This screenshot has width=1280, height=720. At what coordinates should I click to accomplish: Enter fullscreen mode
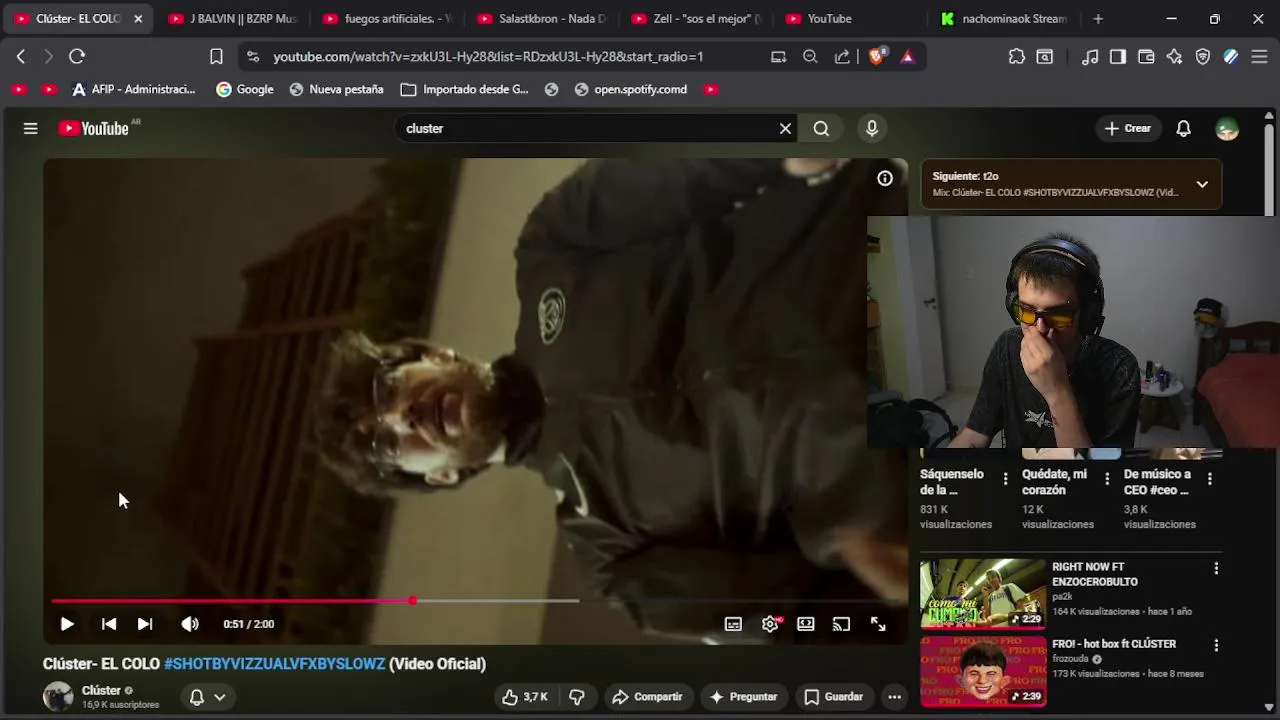coord(878,624)
